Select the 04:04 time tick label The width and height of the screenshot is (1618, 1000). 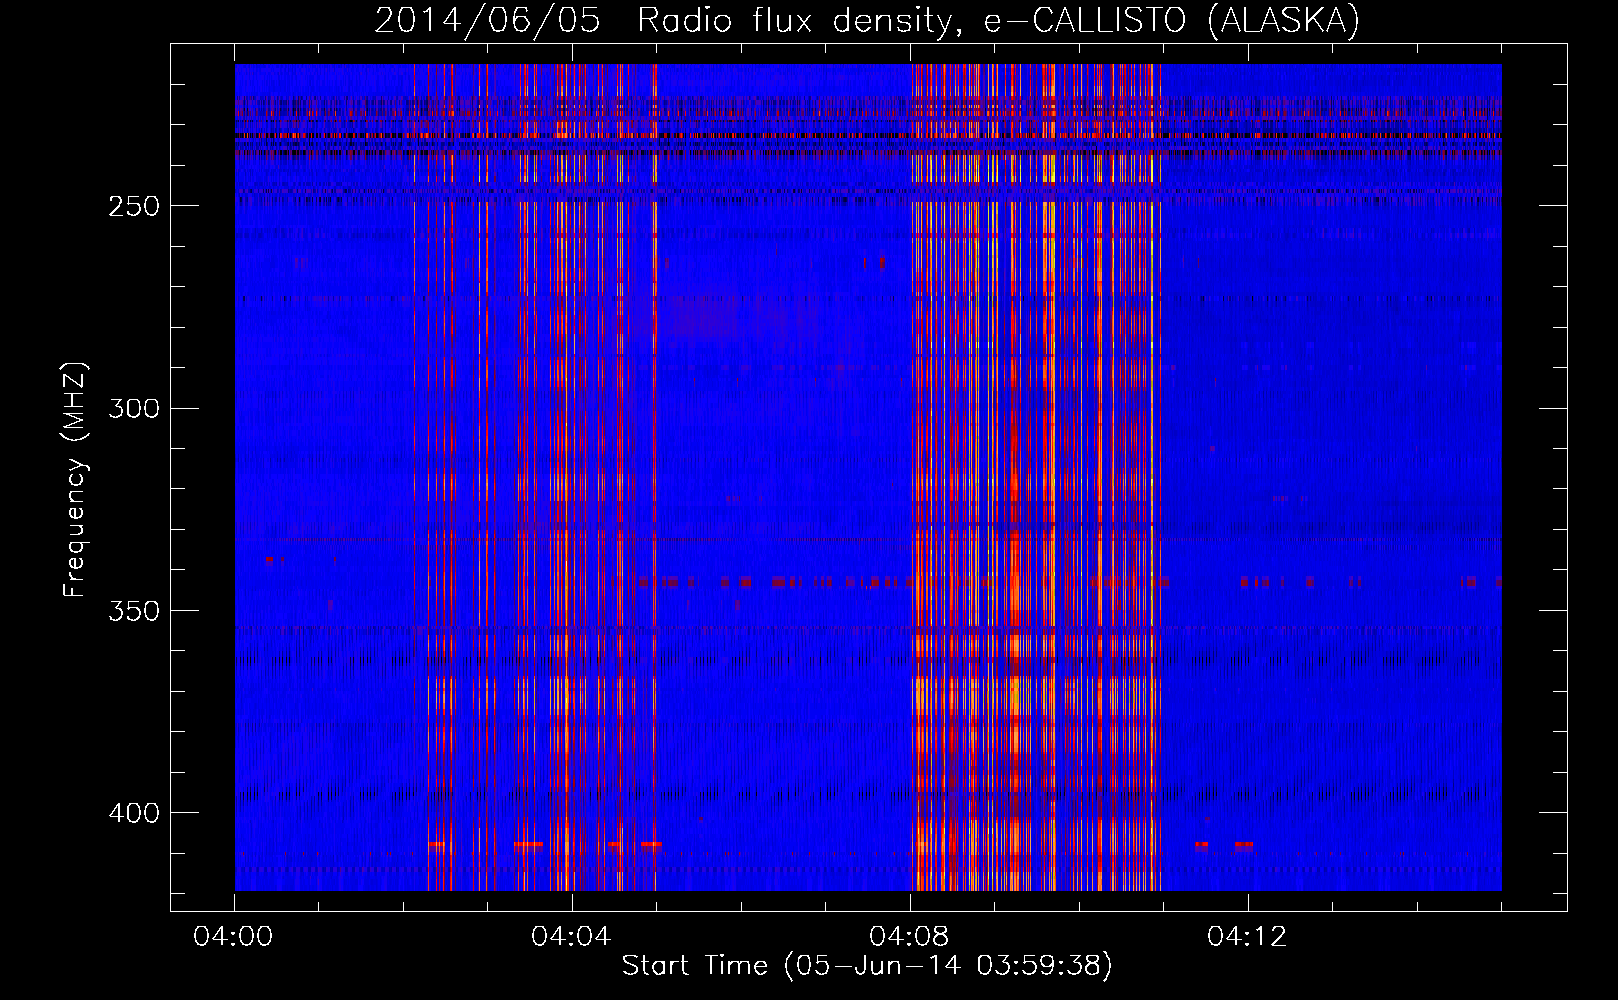pyautogui.click(x=571, y=937)
